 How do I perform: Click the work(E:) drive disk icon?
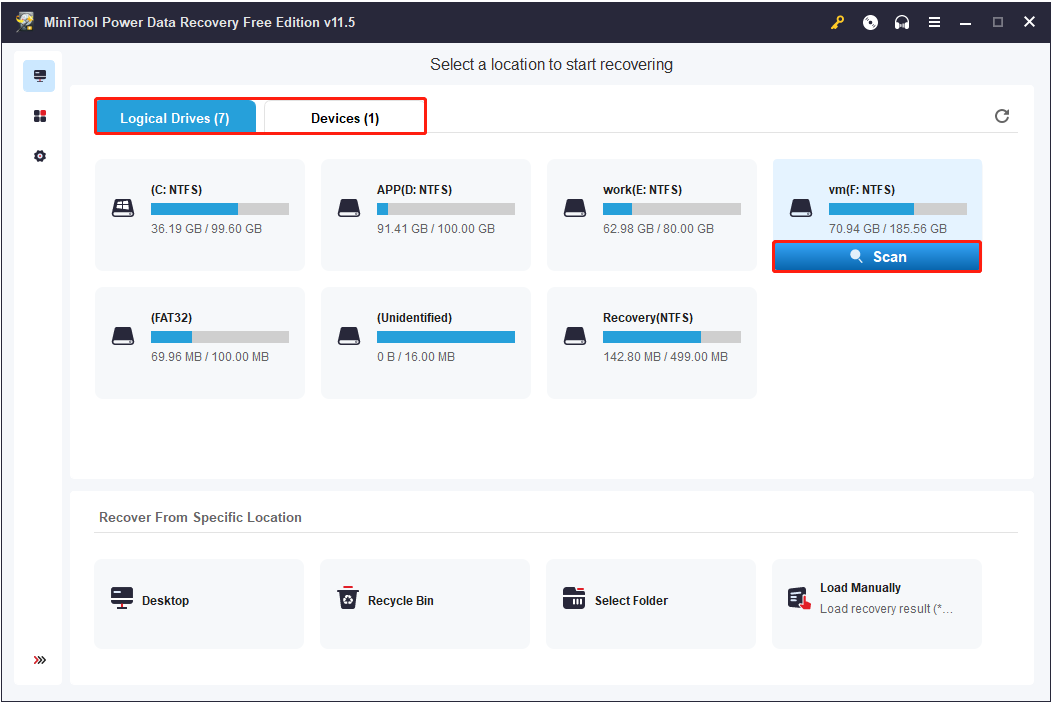tap(575, 208)
